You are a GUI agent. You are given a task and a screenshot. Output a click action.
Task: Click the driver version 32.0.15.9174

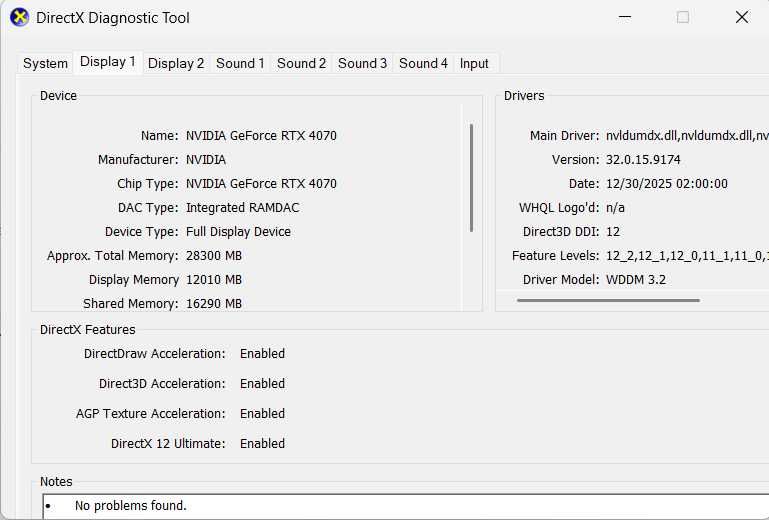643,160
